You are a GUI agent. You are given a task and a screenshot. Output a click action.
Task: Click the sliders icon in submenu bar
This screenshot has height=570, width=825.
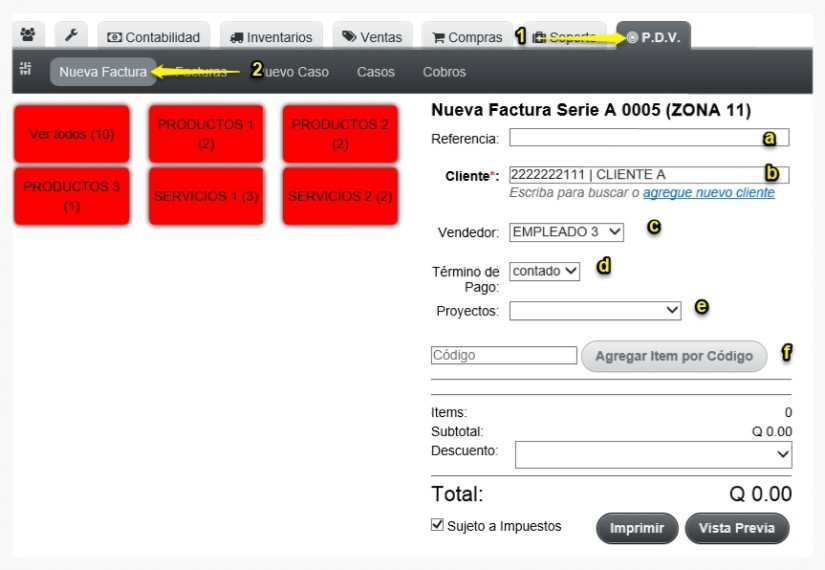coord(25,68)
